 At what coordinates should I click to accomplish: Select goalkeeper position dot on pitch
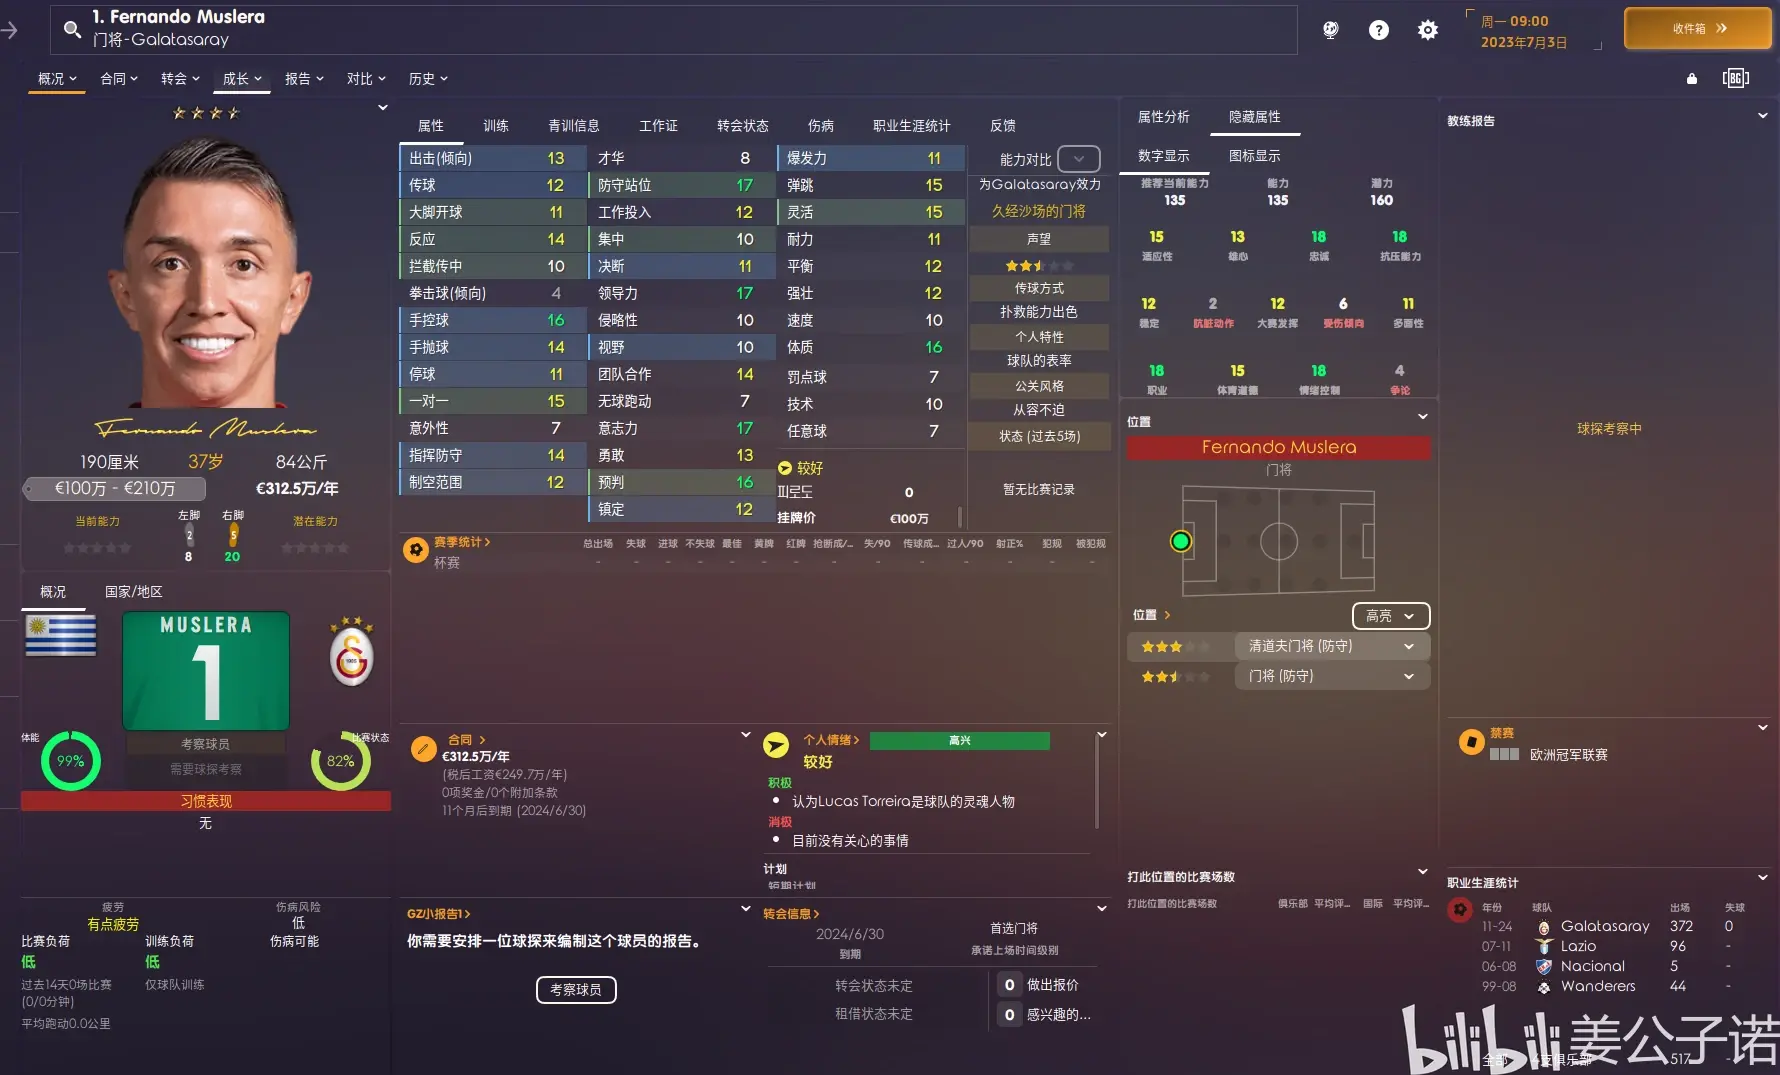[x=1181, y=541]
